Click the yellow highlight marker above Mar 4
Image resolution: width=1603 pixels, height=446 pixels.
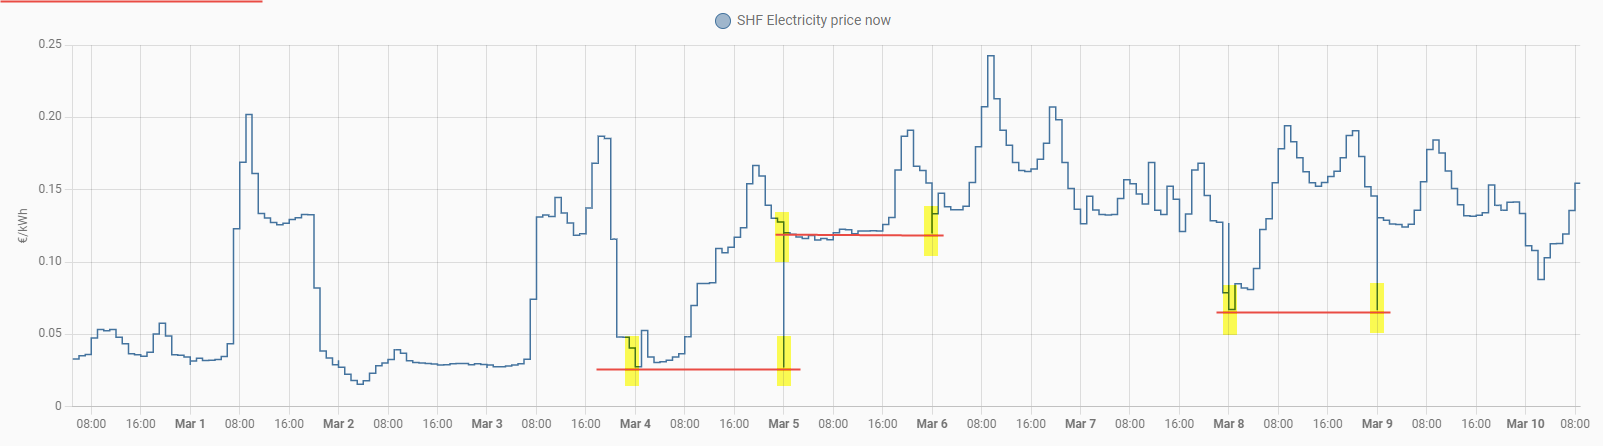click(x=632, y=360)
